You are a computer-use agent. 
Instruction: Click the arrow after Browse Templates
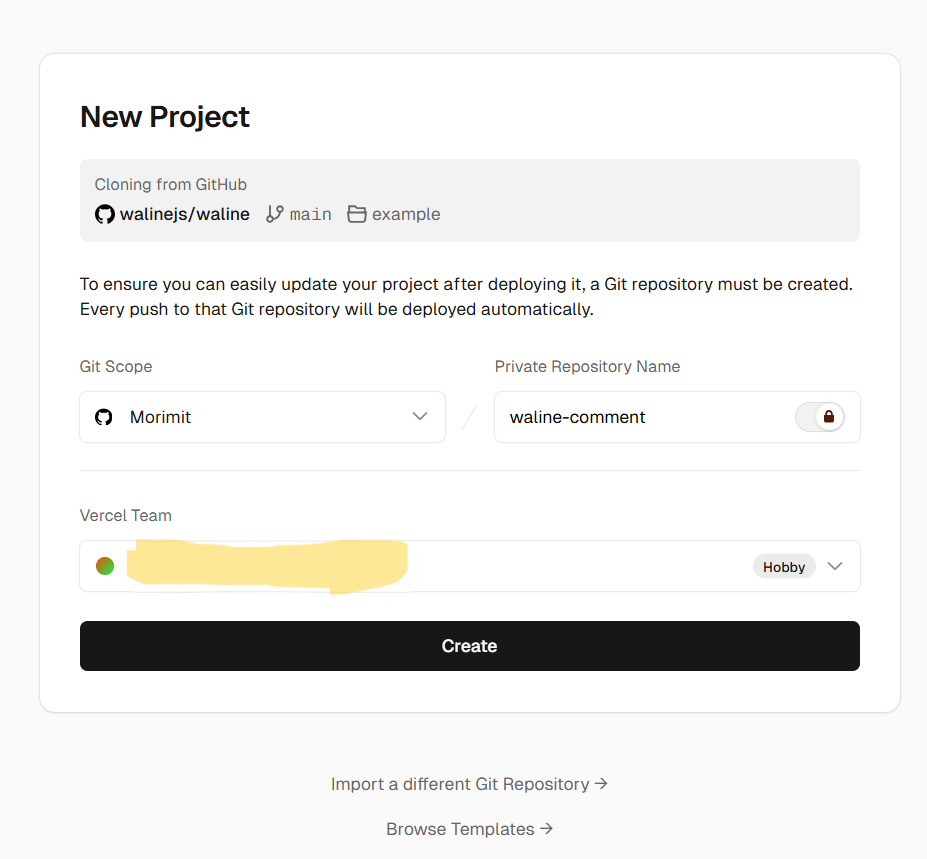pos(546,829)
